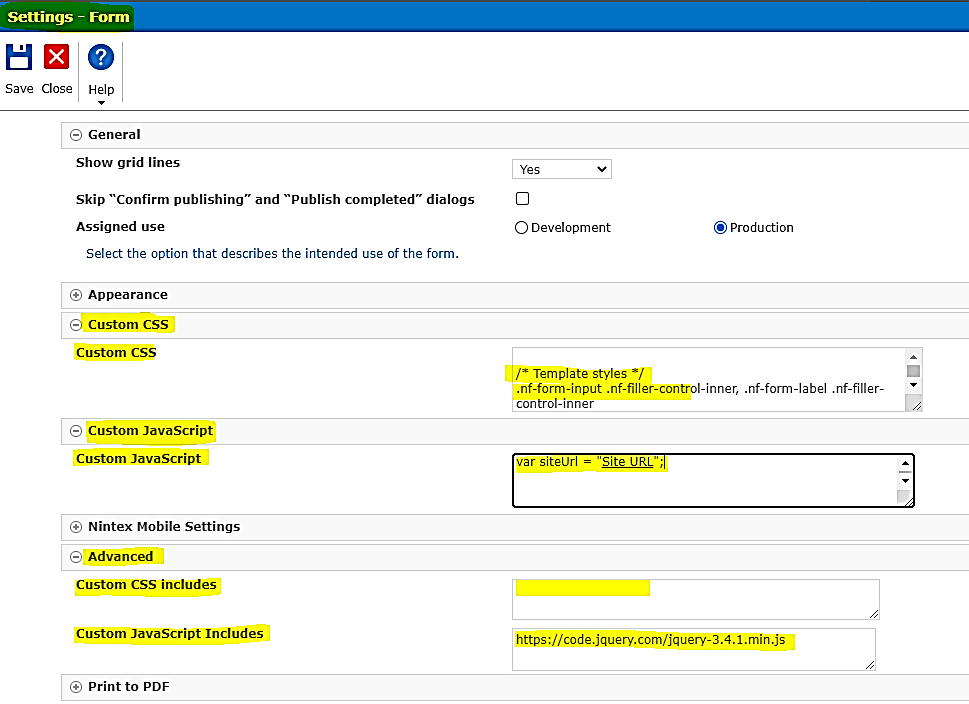
Task: Select the Production radio button
Action: pos(720,227)
